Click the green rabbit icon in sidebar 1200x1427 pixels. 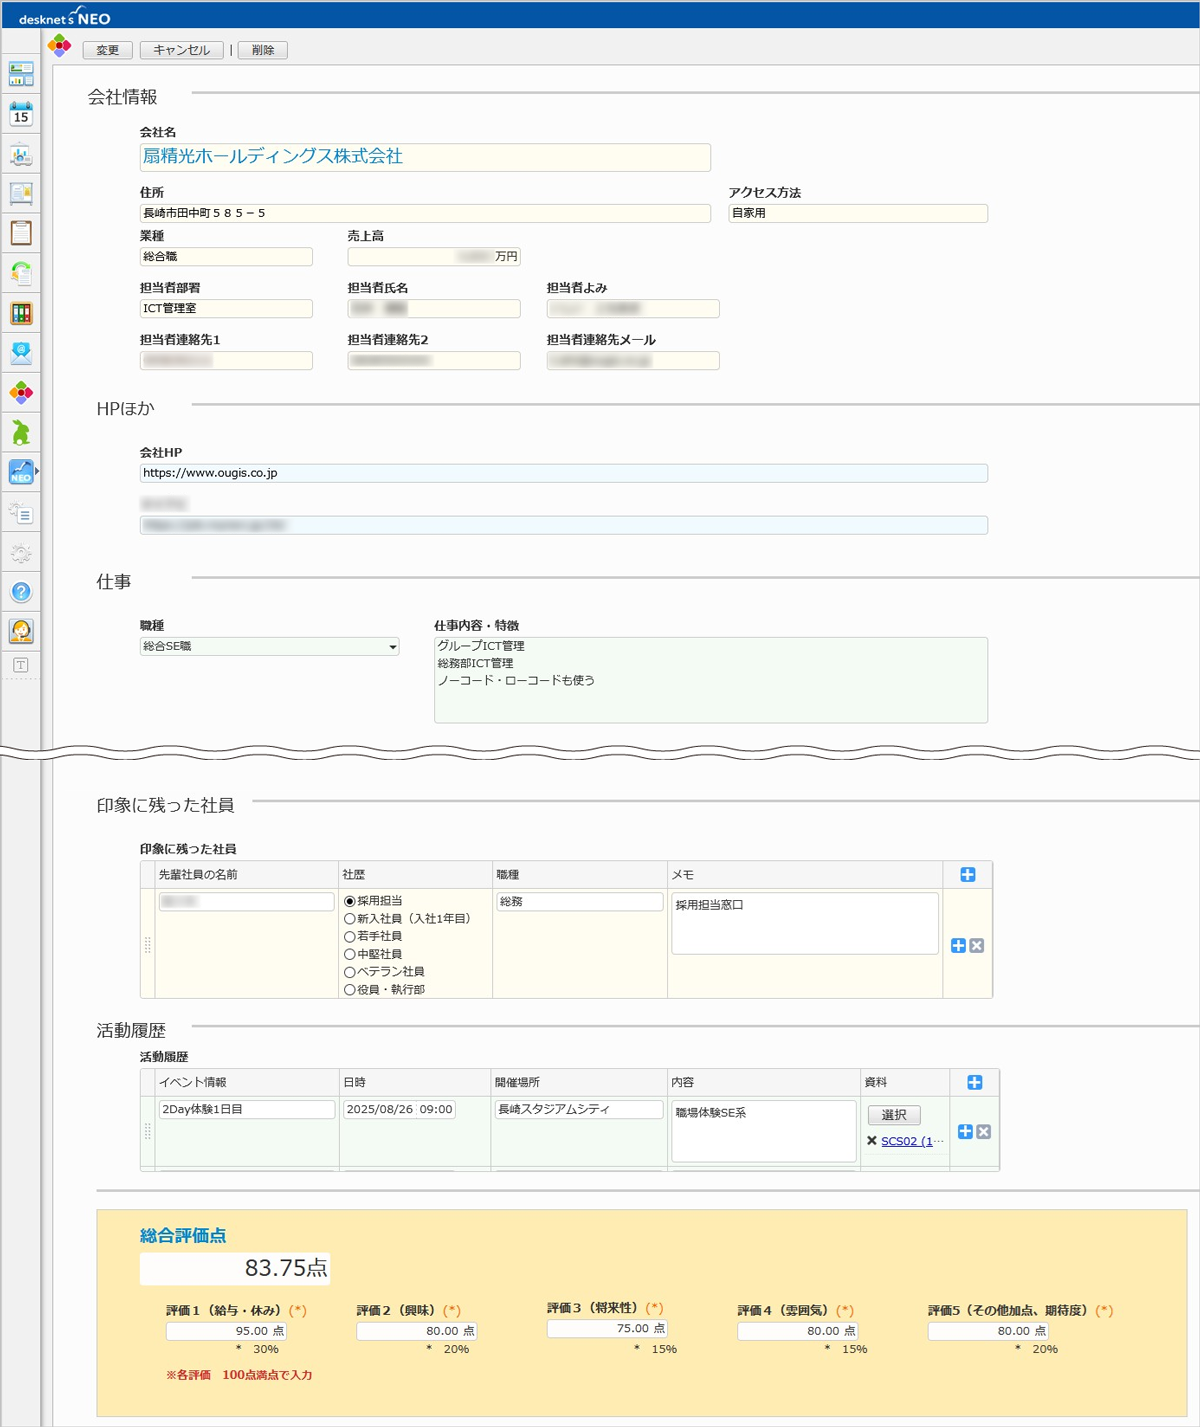(21, 432)
